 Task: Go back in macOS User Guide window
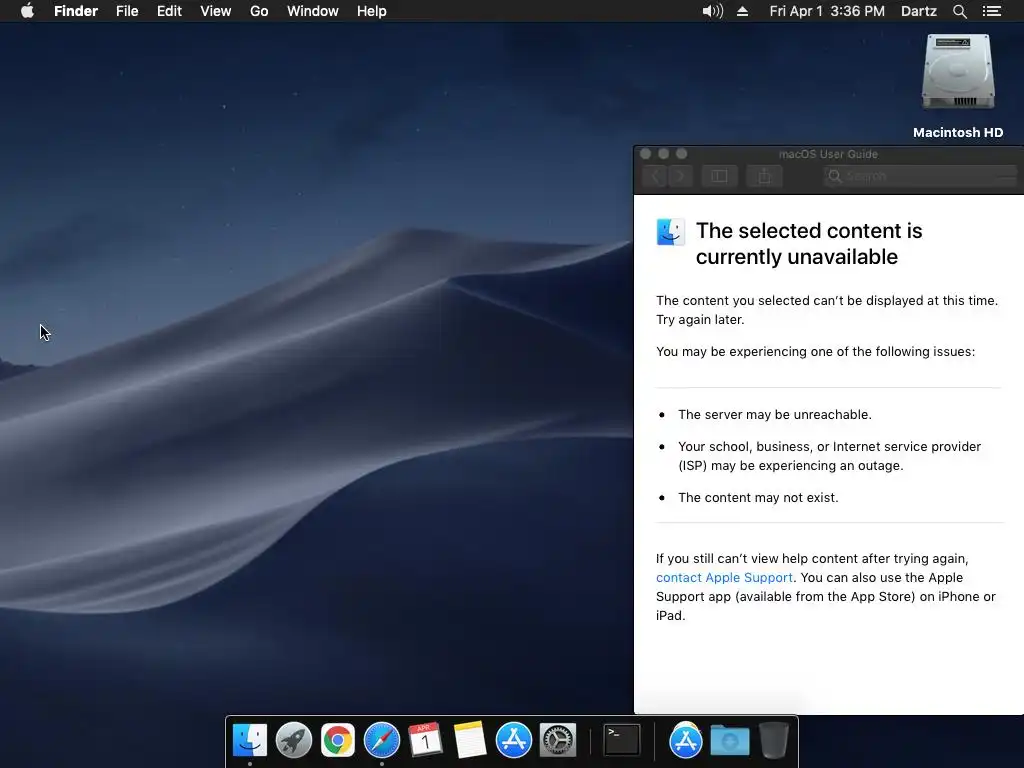tap(655, 176)
